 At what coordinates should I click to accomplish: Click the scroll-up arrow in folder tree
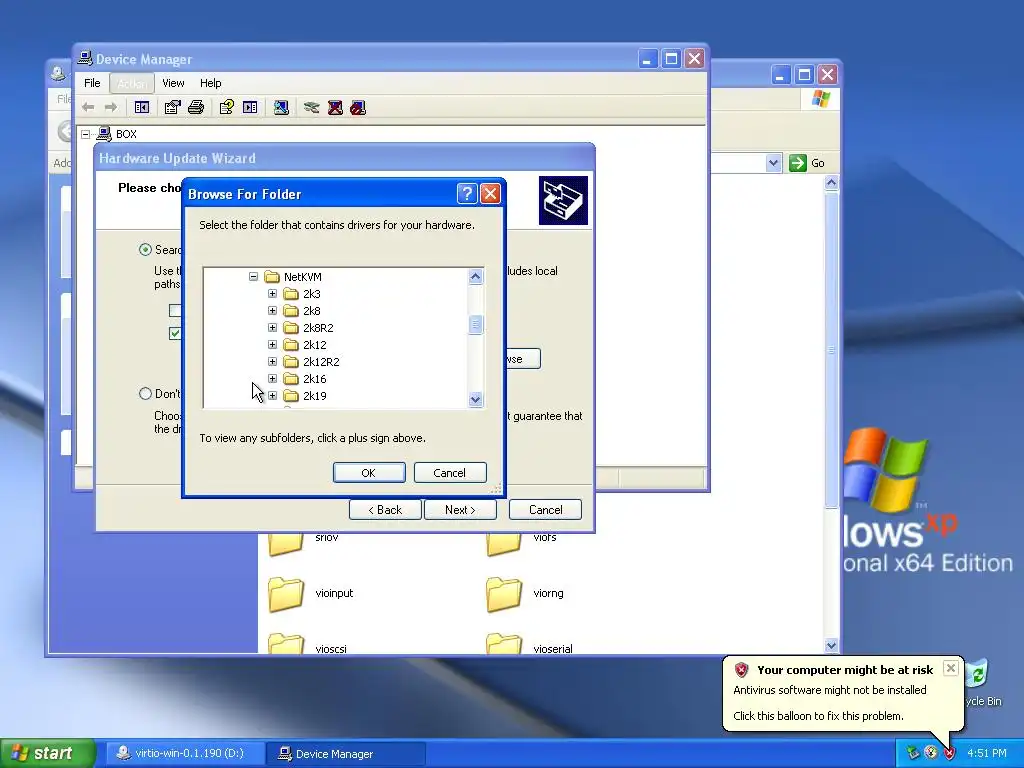click(475, 277)
